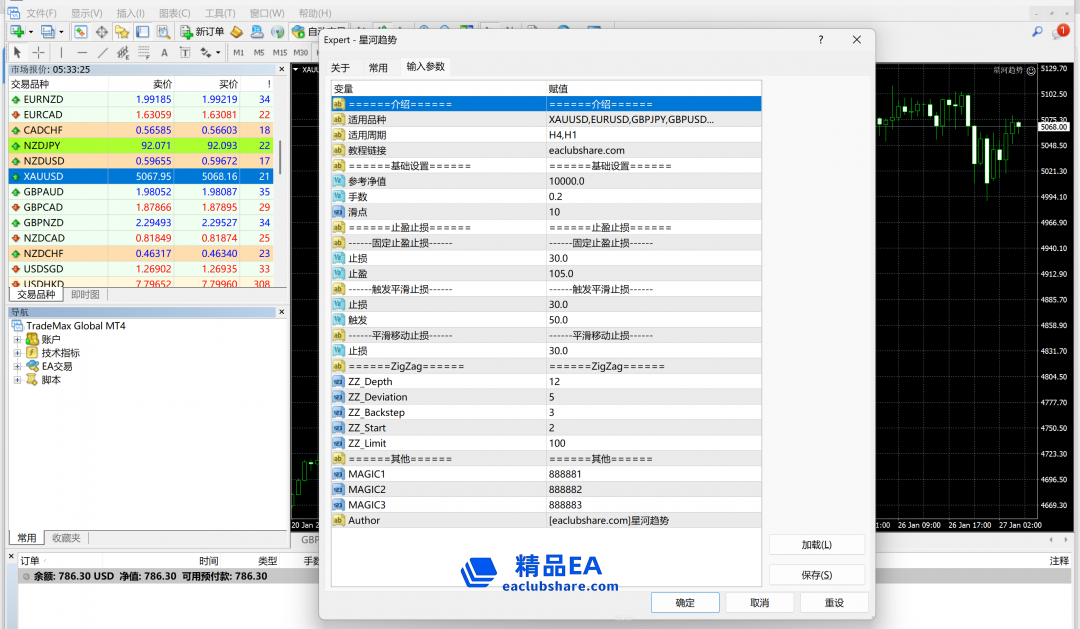The height and width of the screenshot is (629, 1080).
Task: Switch chart to M15 timeframe
Action: tap(280, 52)
